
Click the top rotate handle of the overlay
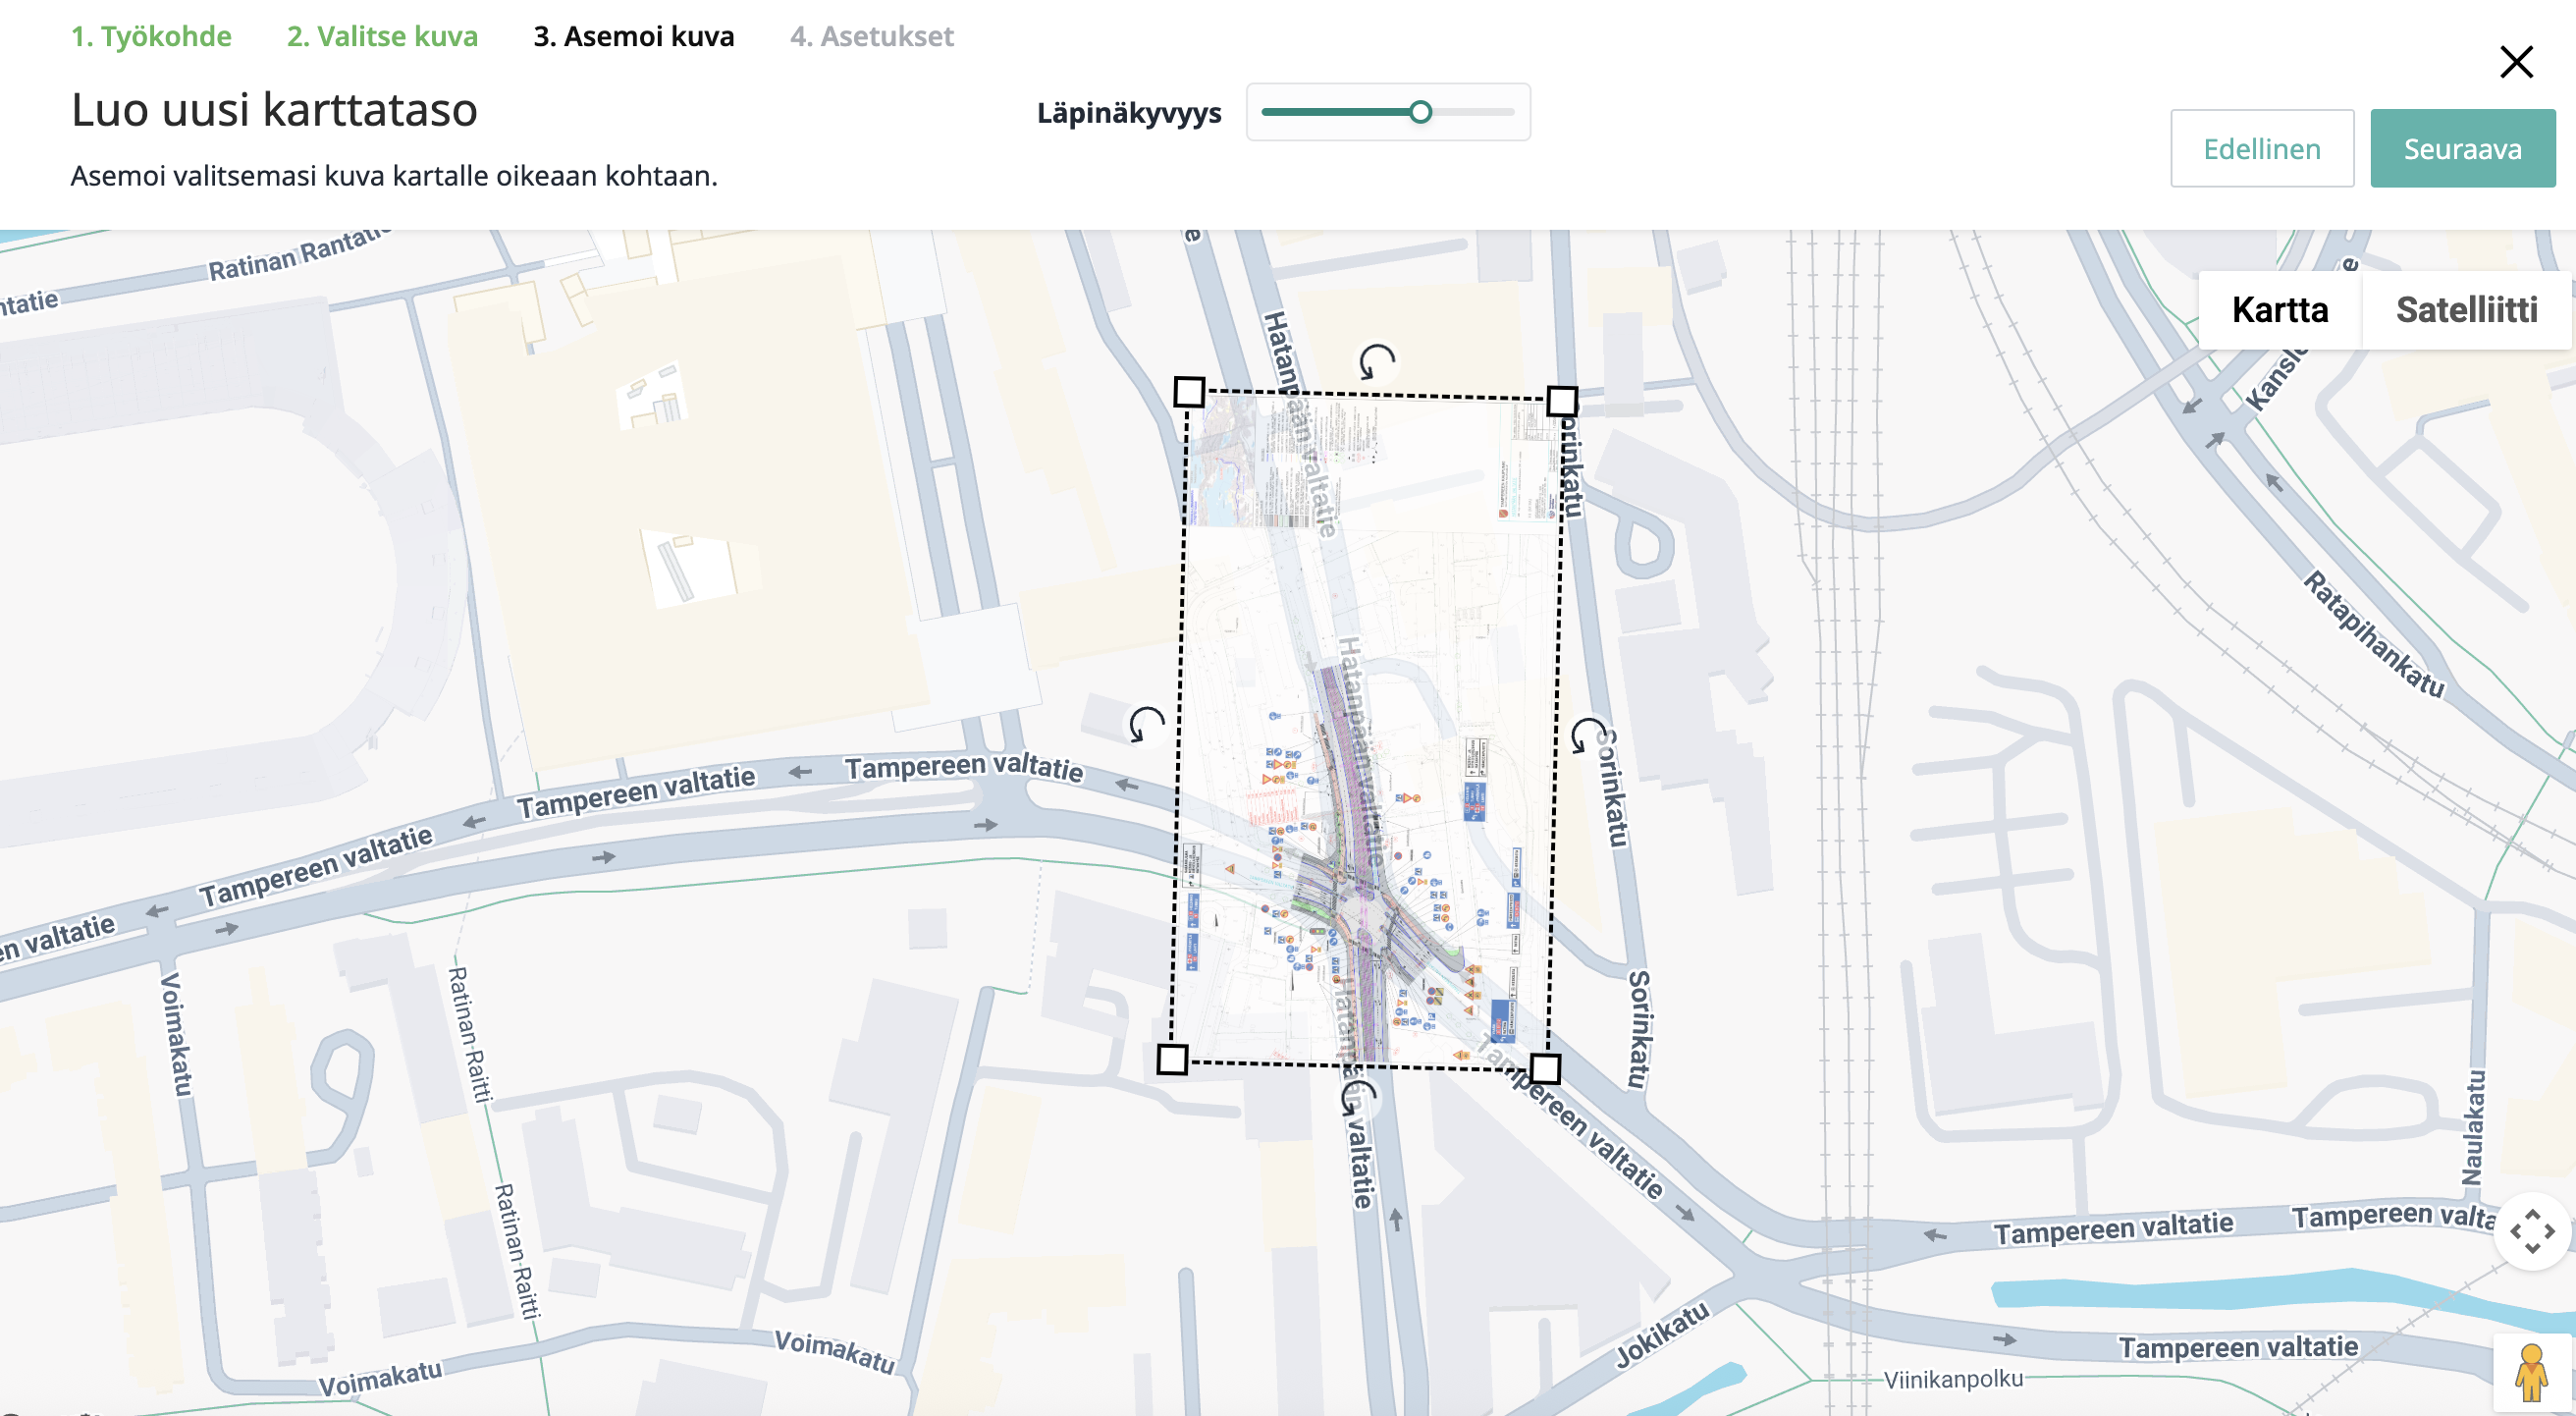(1376, 362)
